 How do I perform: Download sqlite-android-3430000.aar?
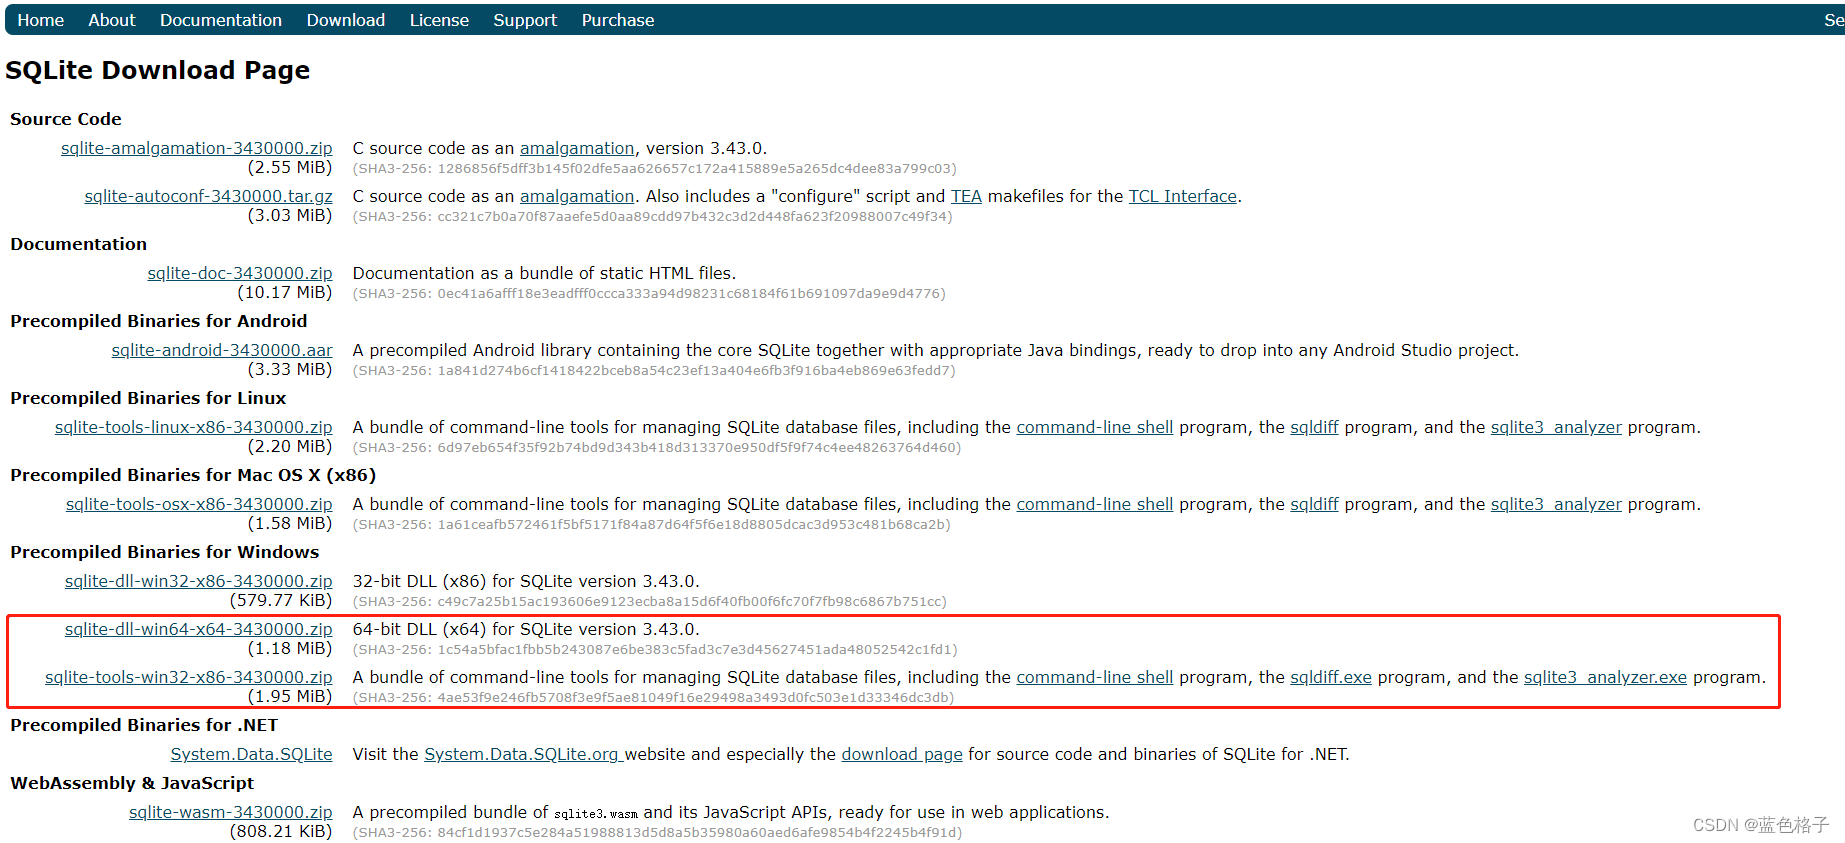(222, 350)
